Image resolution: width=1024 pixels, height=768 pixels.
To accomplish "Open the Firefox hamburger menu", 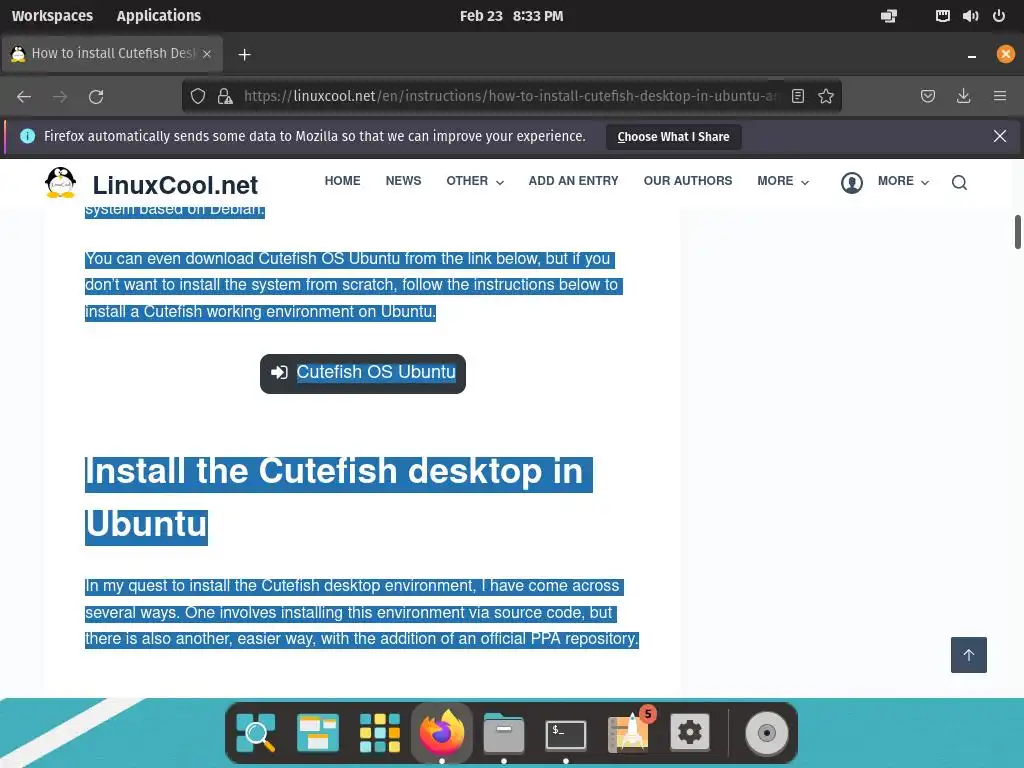I will click(1000, 97).
